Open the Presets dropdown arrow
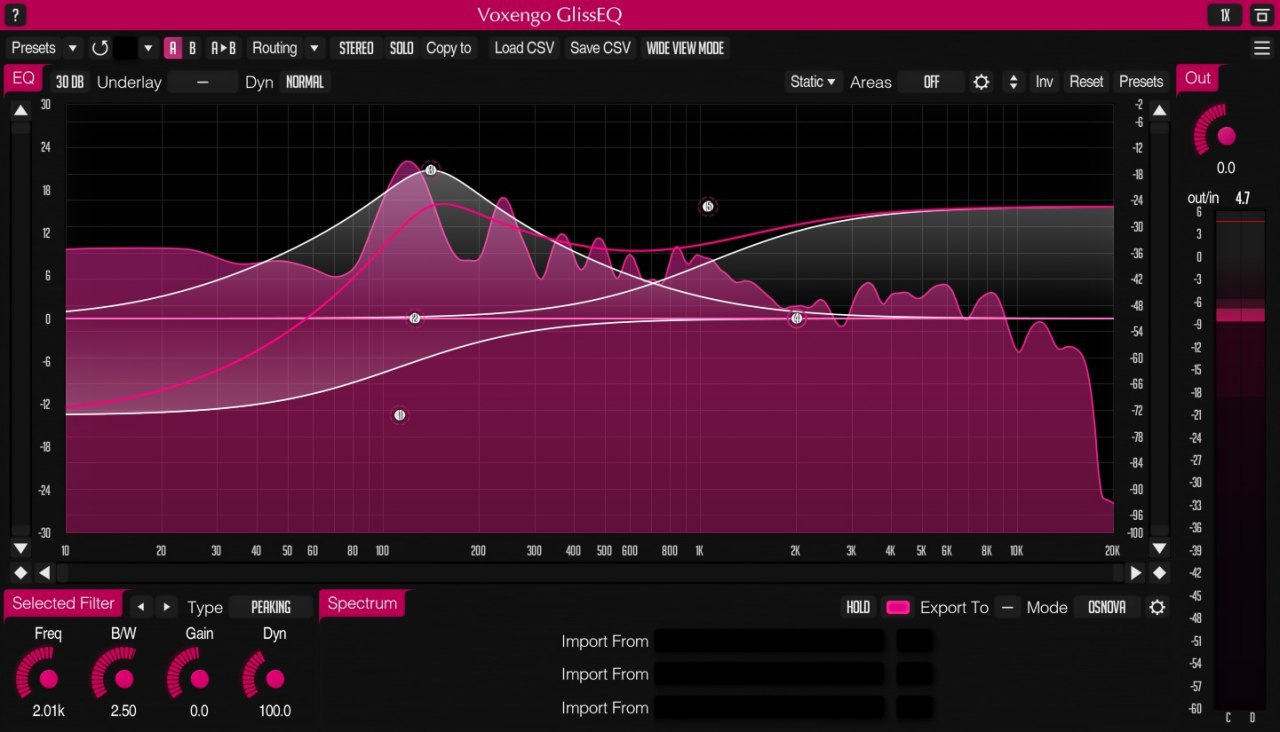The image size is (1280, 732). coord(72,48)
